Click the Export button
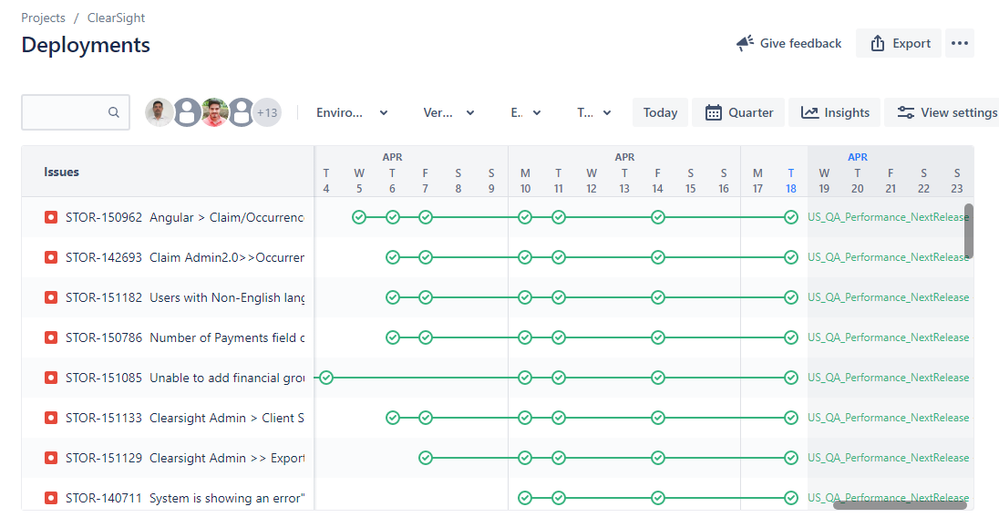999x520 pixels. (x=898, y=43)
